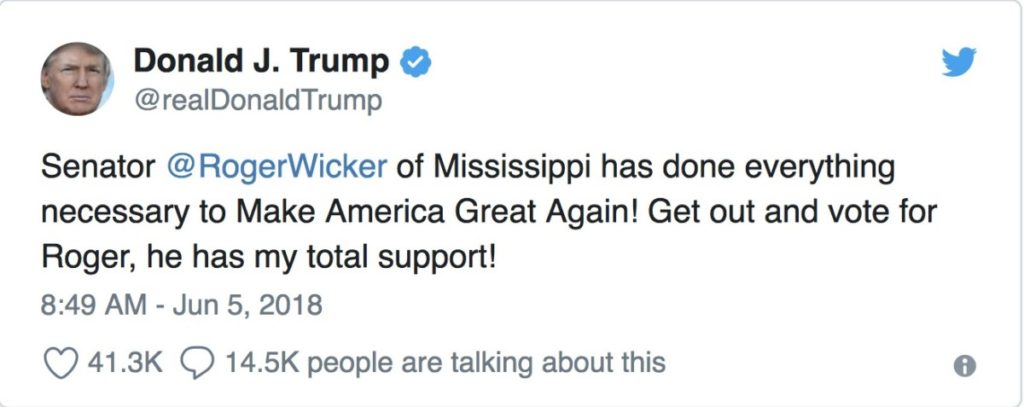Click the Twitter bird logo
Screen dimensions: 1024x407
coord(959,63)
